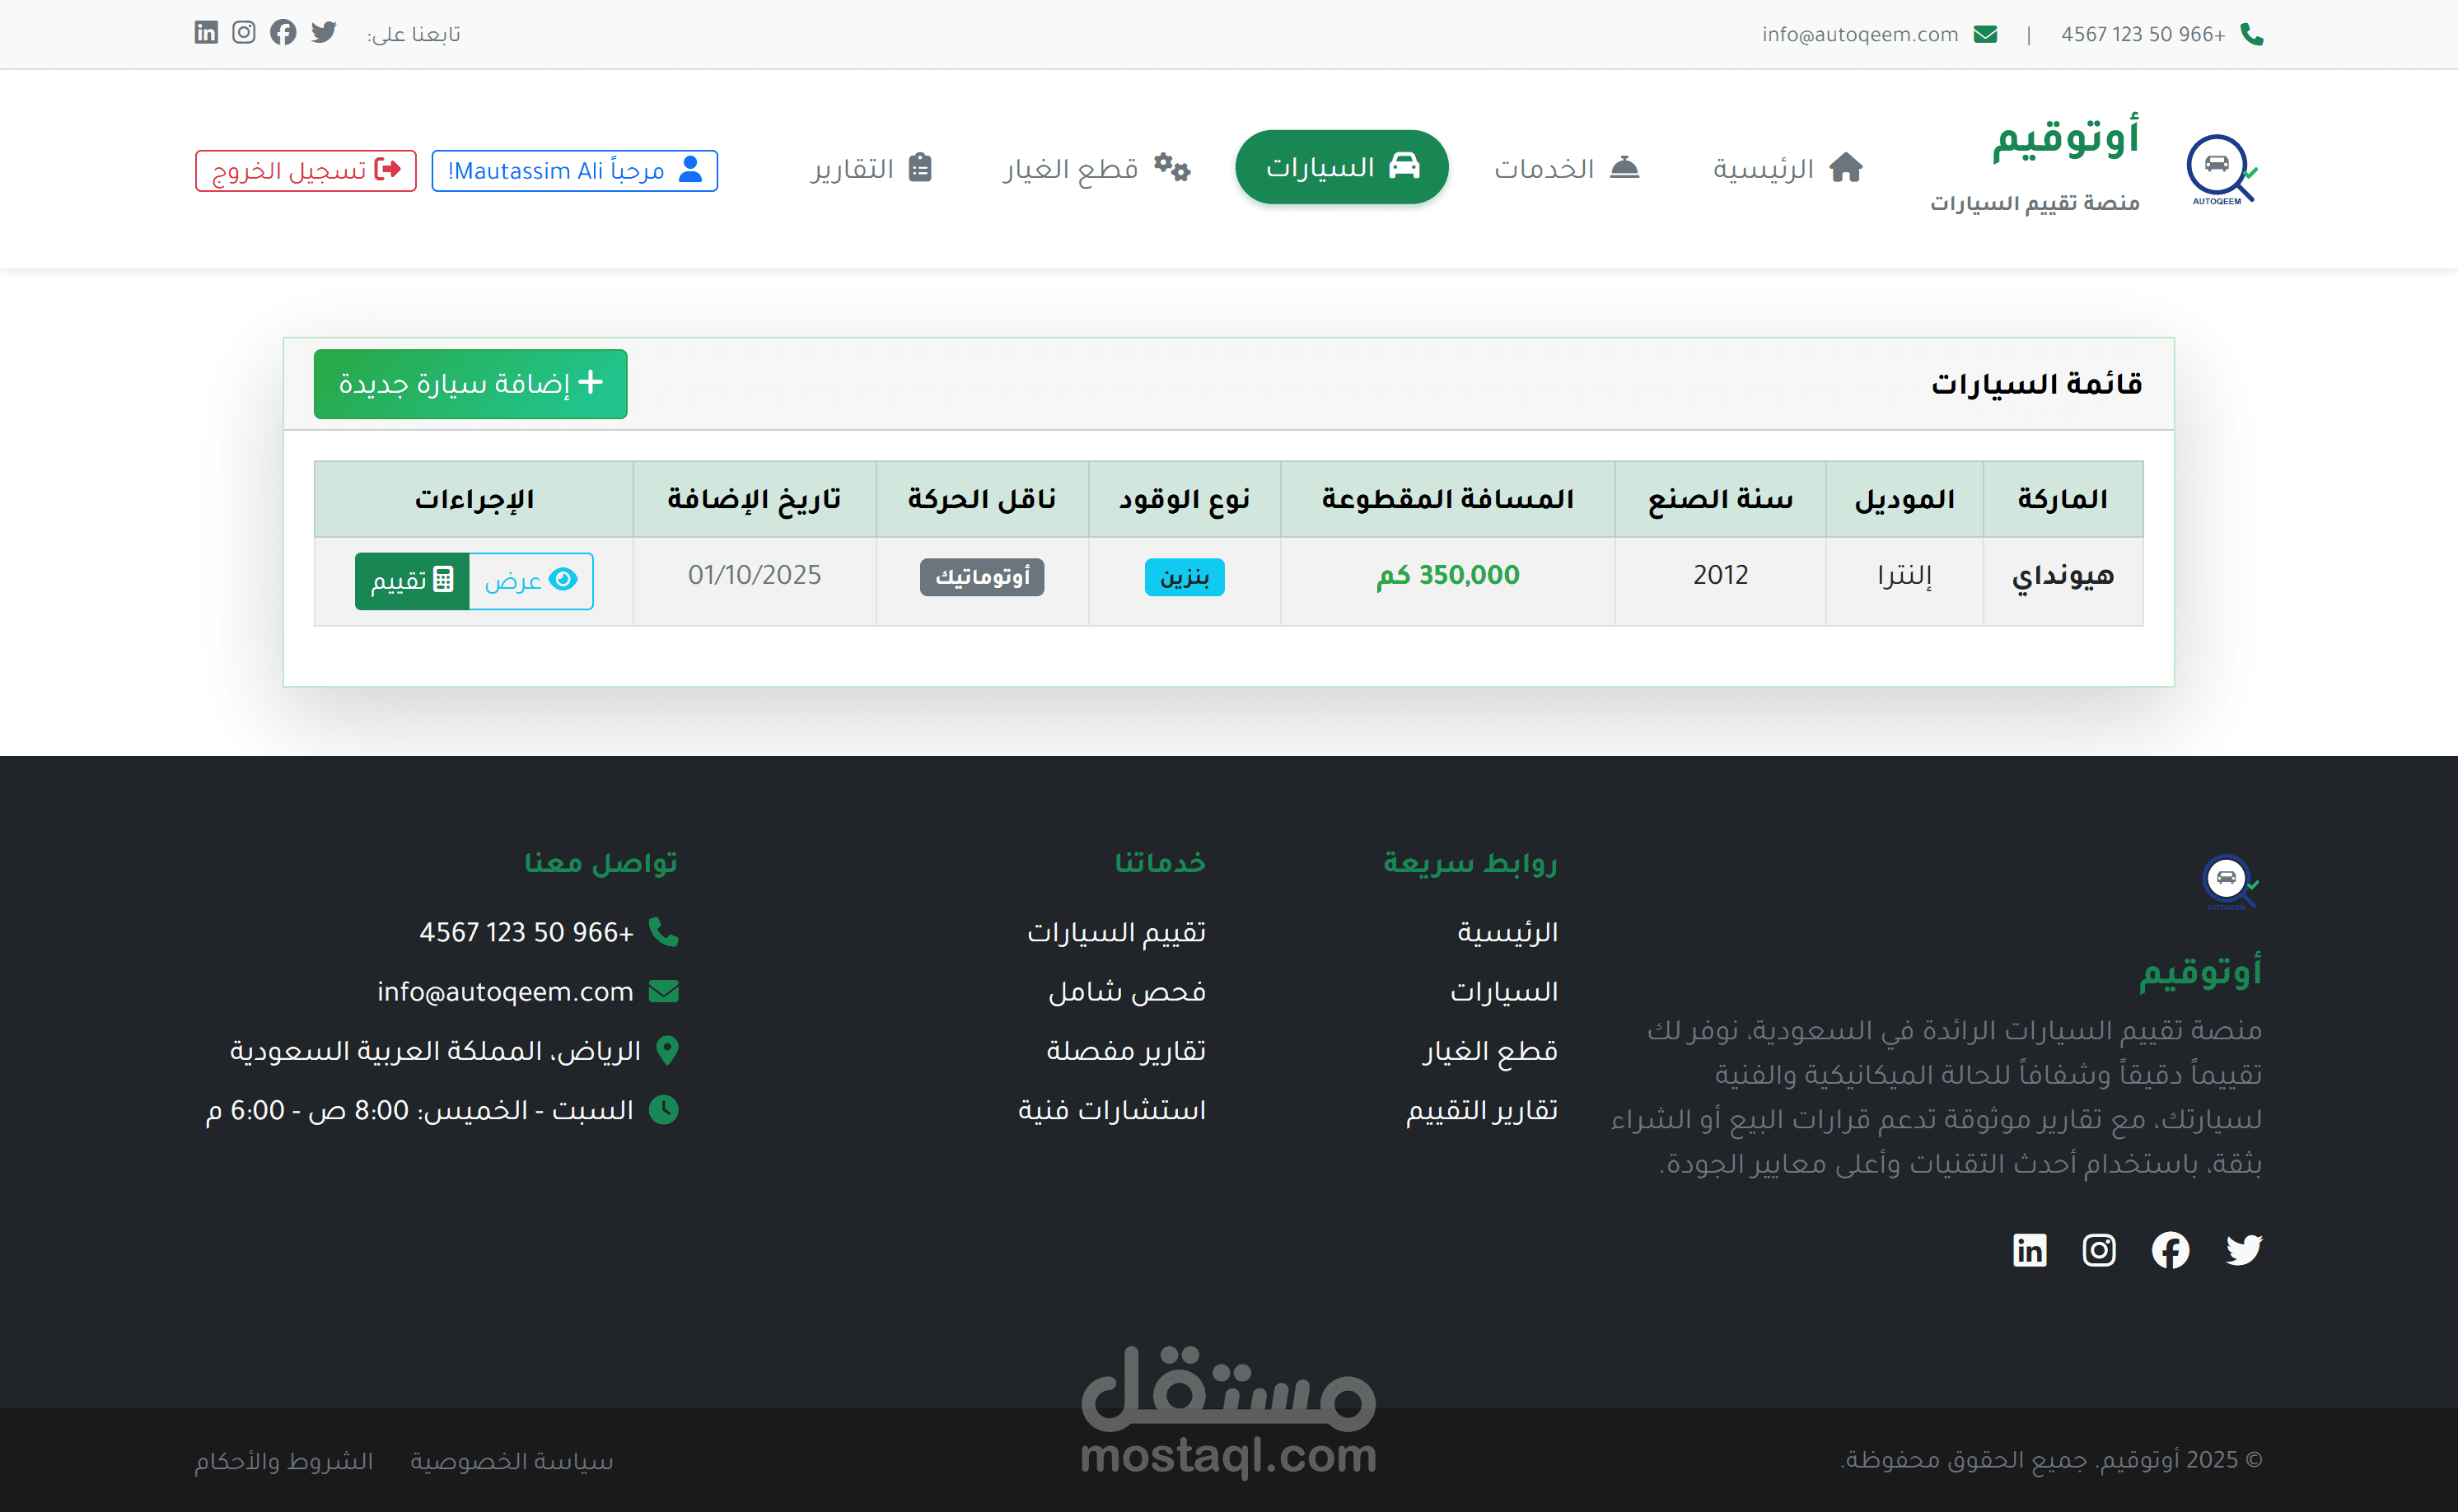The height and width of the screenshot is (1512, 2458).
Task: Click the Instagram icon in top bar
Action: (244, 33)
